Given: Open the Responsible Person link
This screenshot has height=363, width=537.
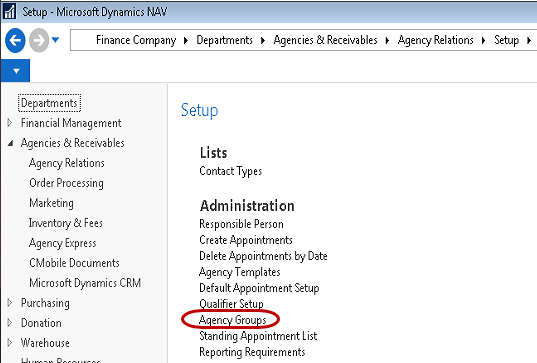Looking at the screenshot, I should 241,224.
